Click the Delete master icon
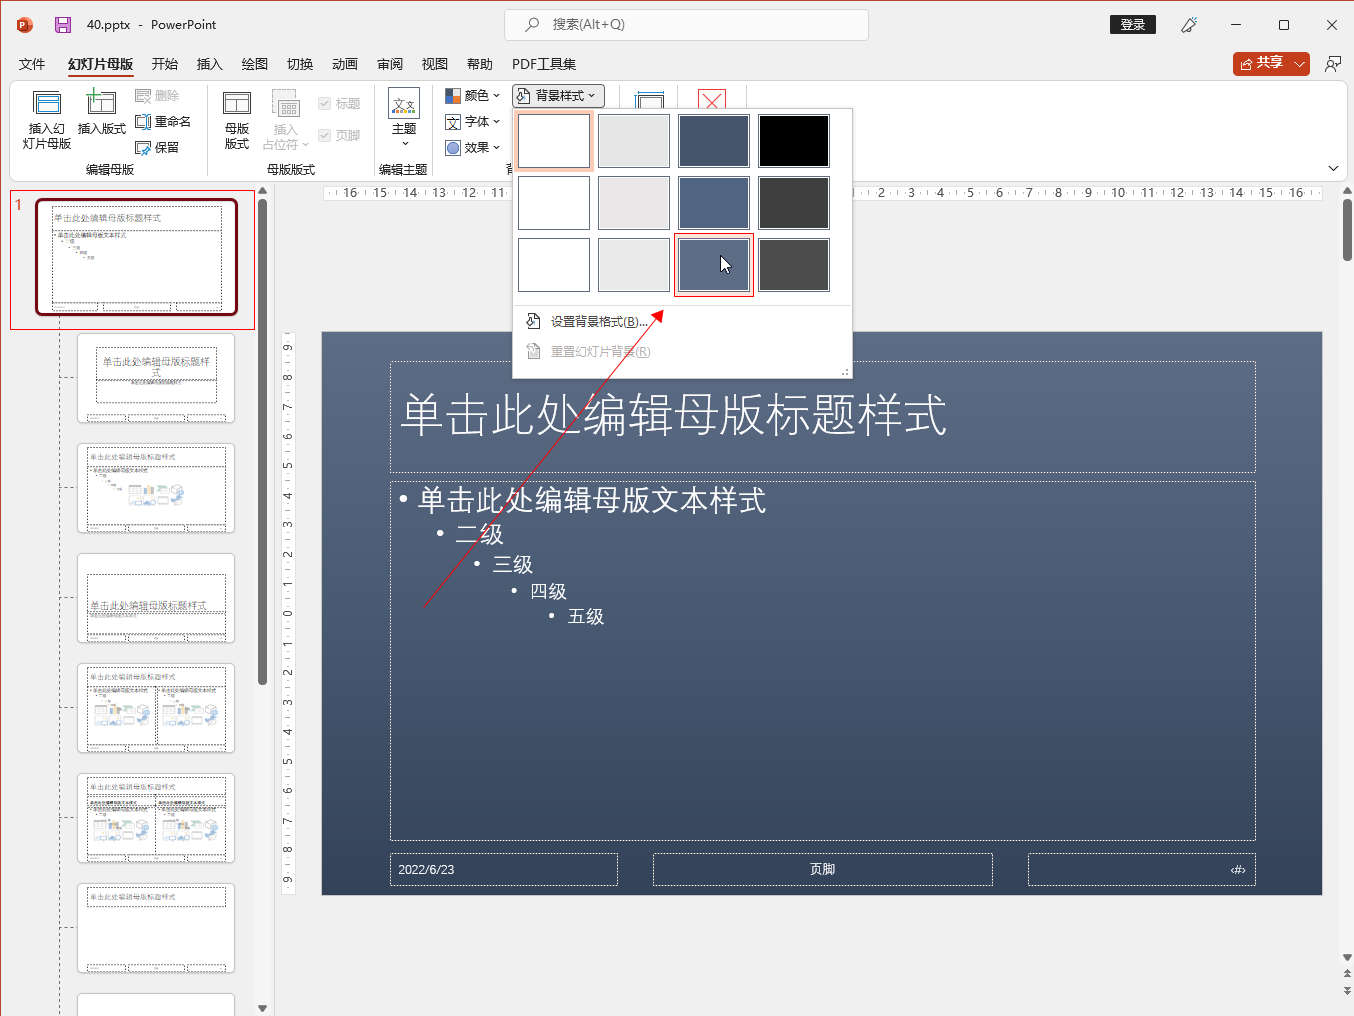 (x=143, y=96)
